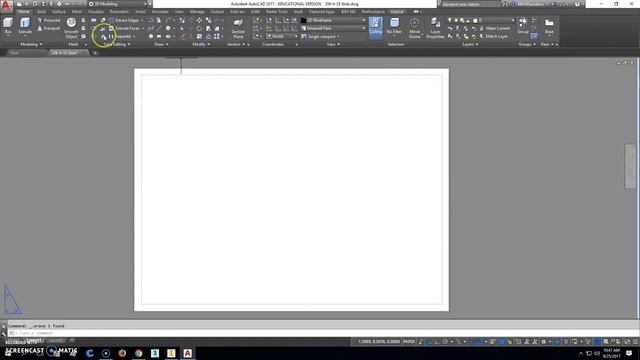Open the Section Plane tool
640x360 pixels.
(238, 28)
